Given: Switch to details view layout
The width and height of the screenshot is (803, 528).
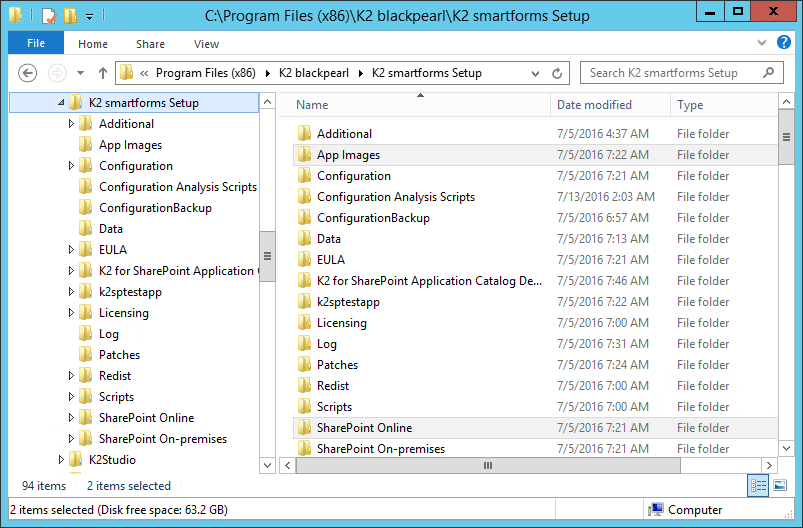Looking at the screenshot, I should click(x=758, y=485).
